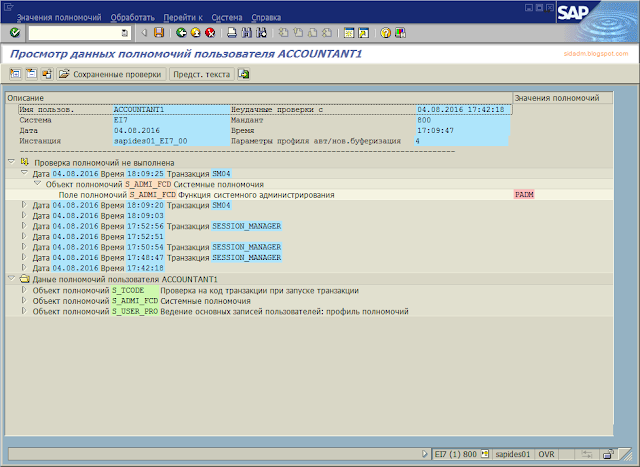Image resolution: width=640 pixels, height=467 pixels.
Task: Open the Перейти к menu
Action: (x=183, y=18)
